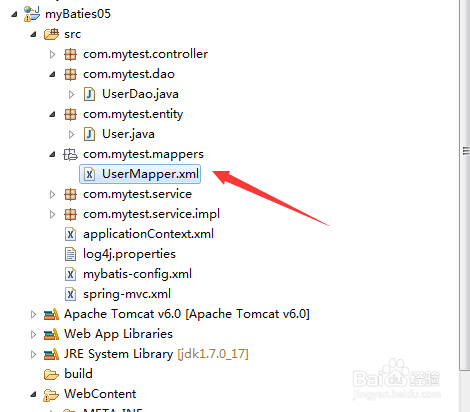Viewport: 470px width, 412px height.
Task: Select the myBaties05 project label
Action: (78, 14)
